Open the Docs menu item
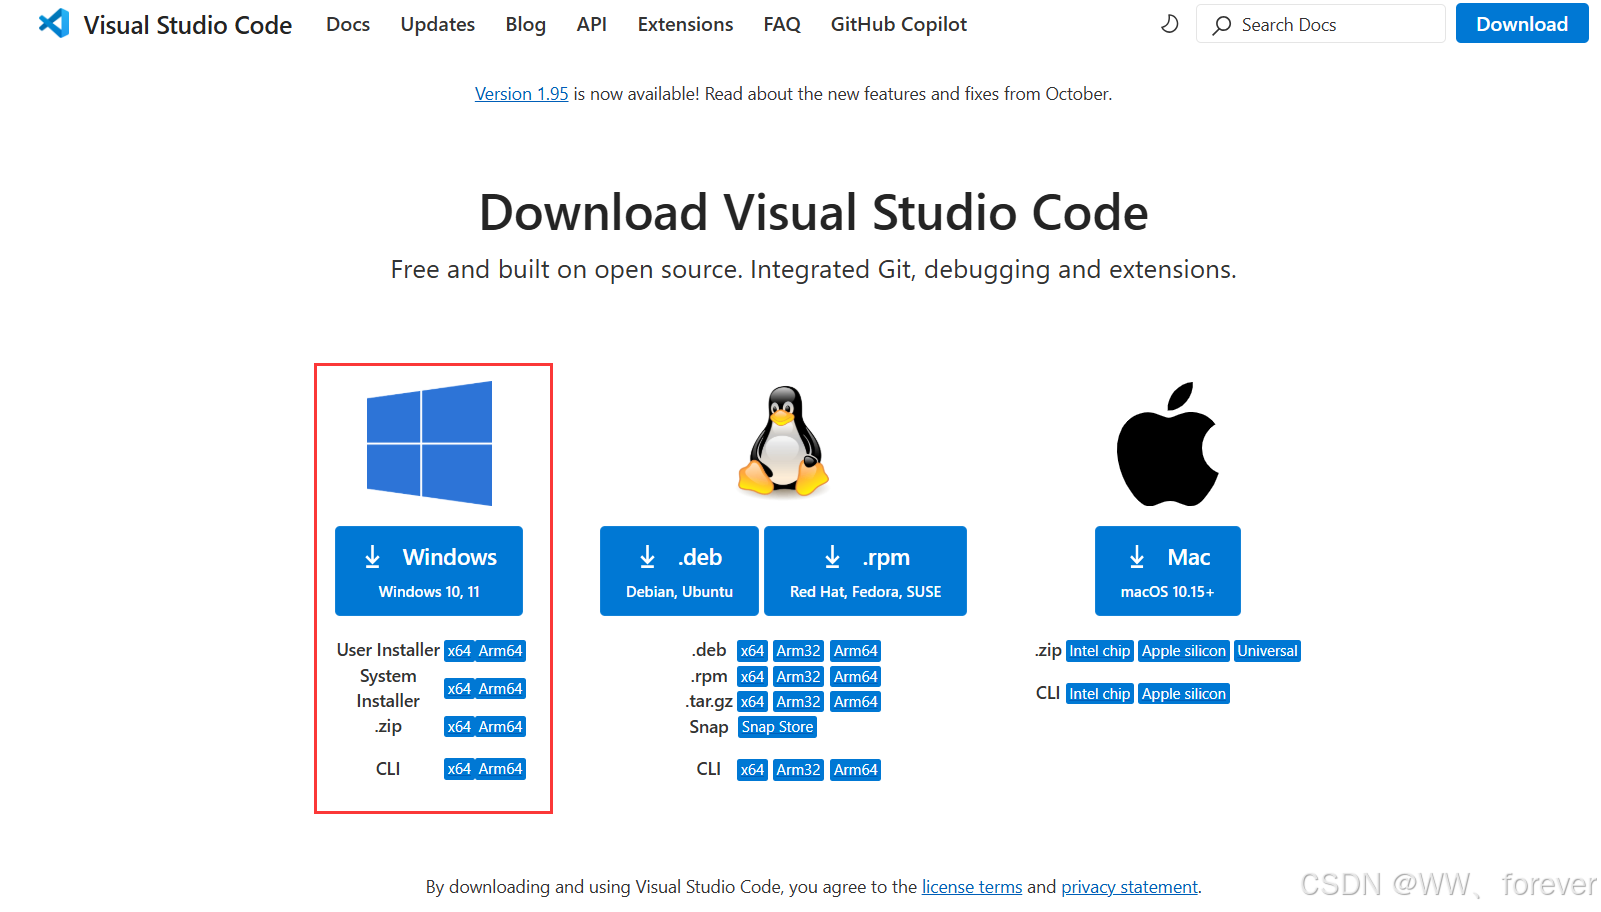The image size is (1601, 912). pos(348,24)
